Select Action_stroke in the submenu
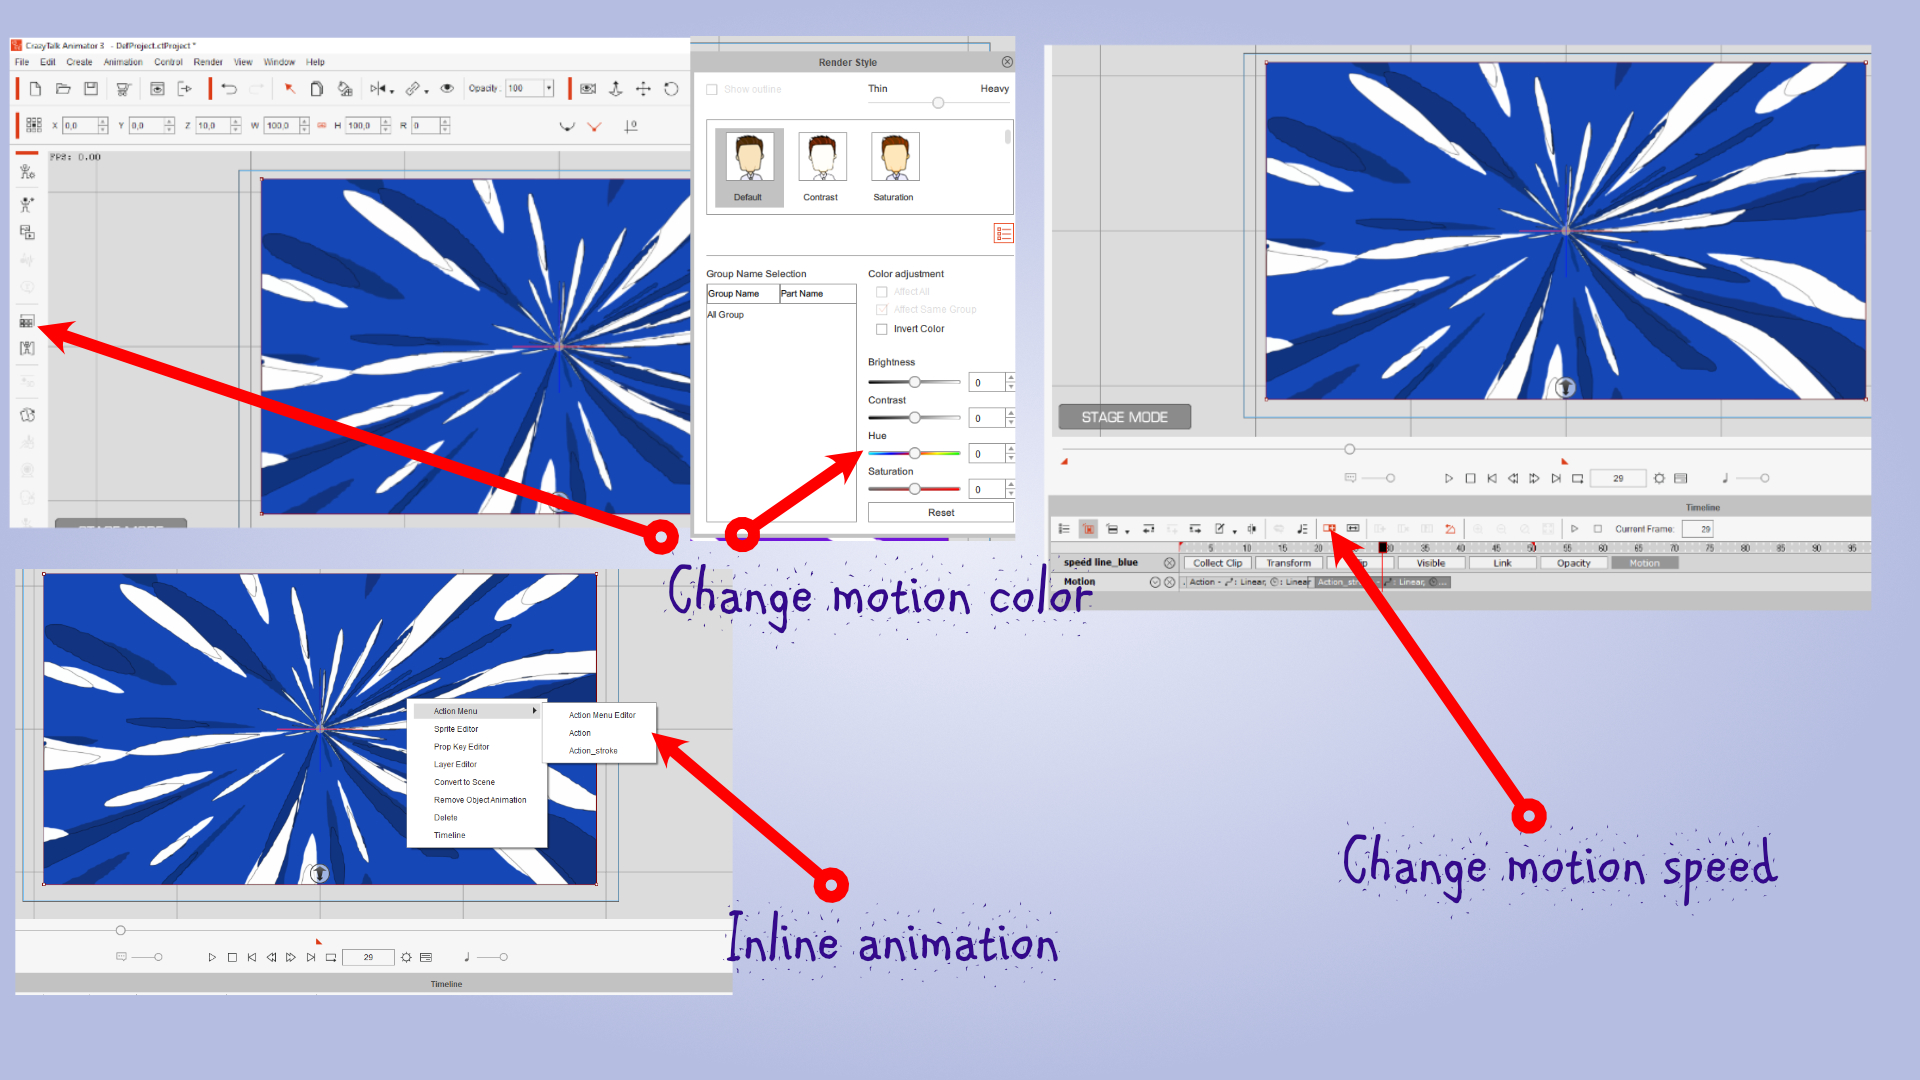Image resolution: width=1920 pixels, height=1080 pixels. tap(593, 751)
